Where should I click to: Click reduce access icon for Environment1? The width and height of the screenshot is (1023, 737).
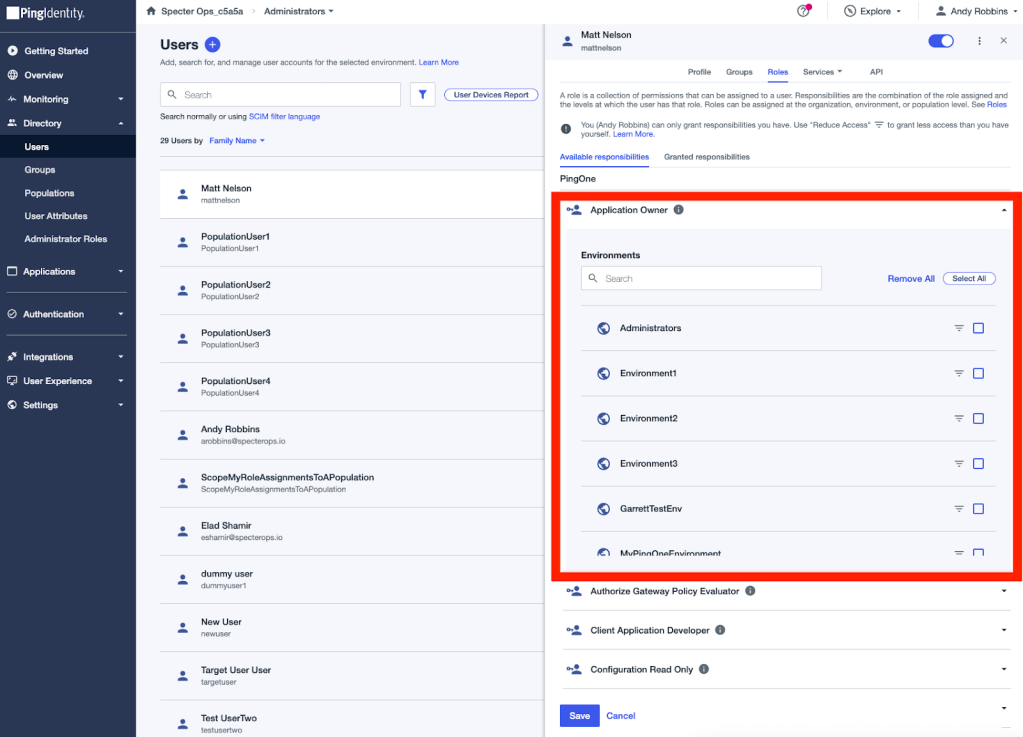958,373
